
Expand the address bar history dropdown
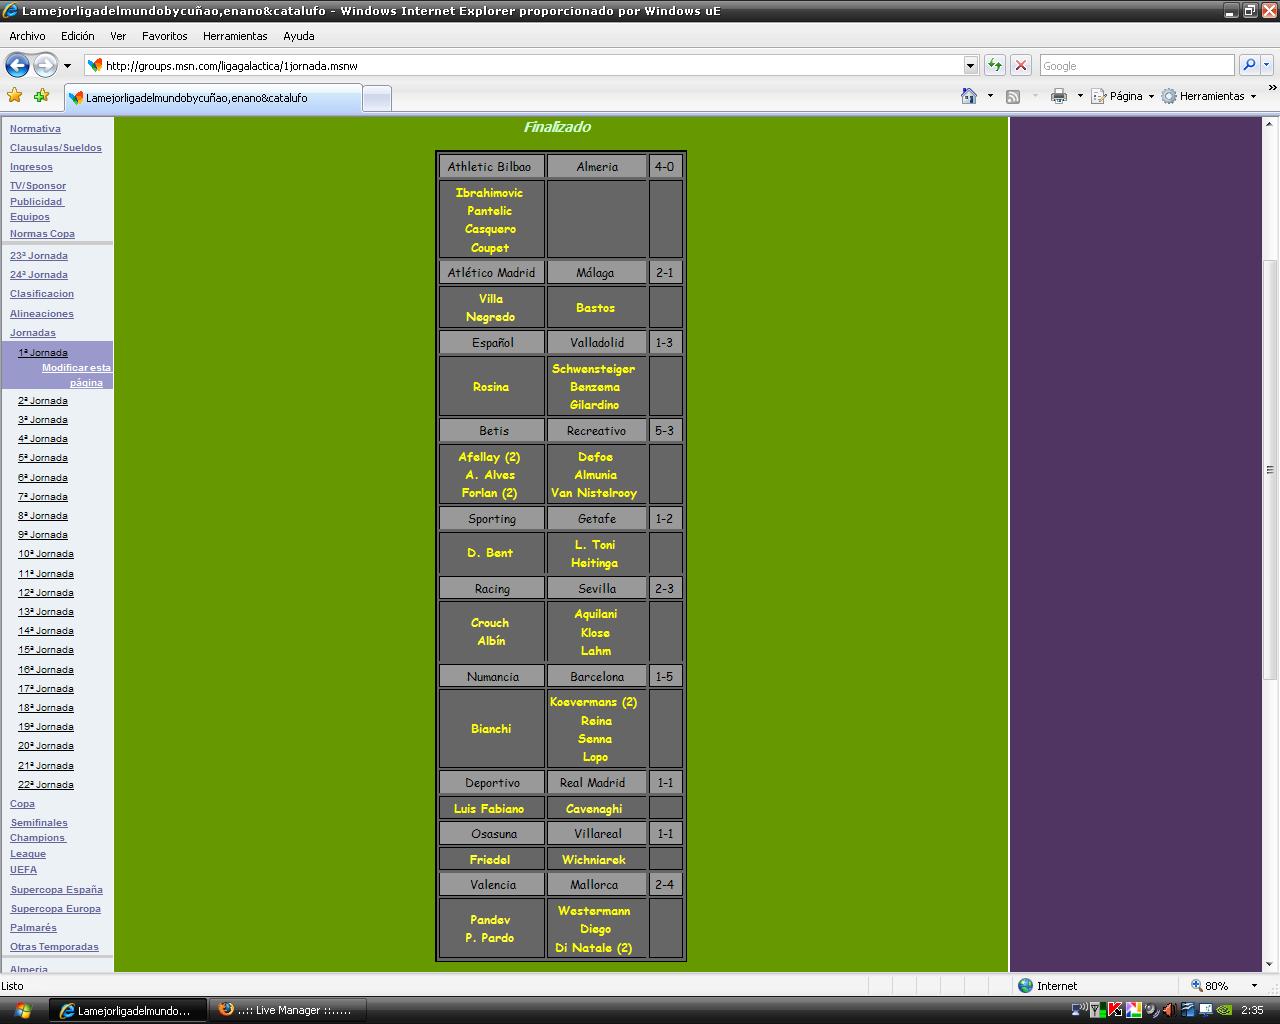pyautogui.click(x=970, y=65)
